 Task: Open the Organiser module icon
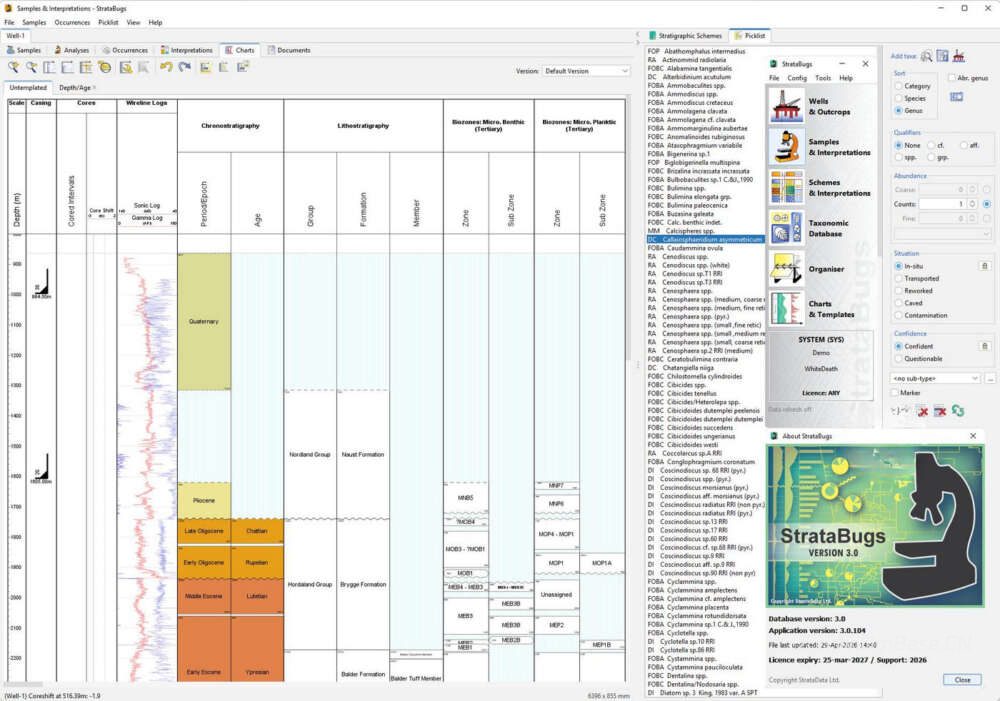pos(786,269)
